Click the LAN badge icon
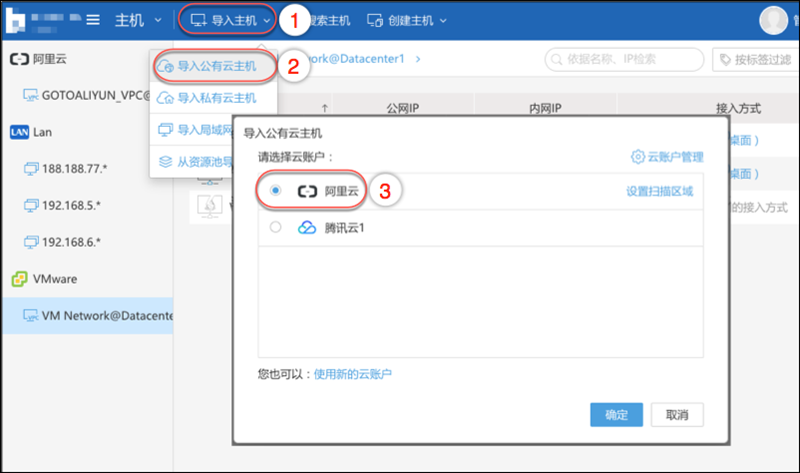Screen dimensions: 800x473 pos(19,132)
